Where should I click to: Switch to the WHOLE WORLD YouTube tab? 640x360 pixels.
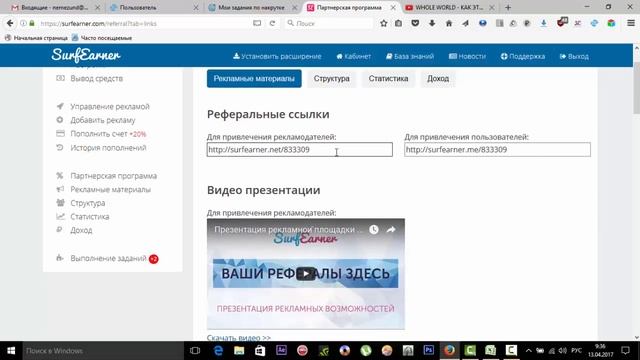coord(449,7)
